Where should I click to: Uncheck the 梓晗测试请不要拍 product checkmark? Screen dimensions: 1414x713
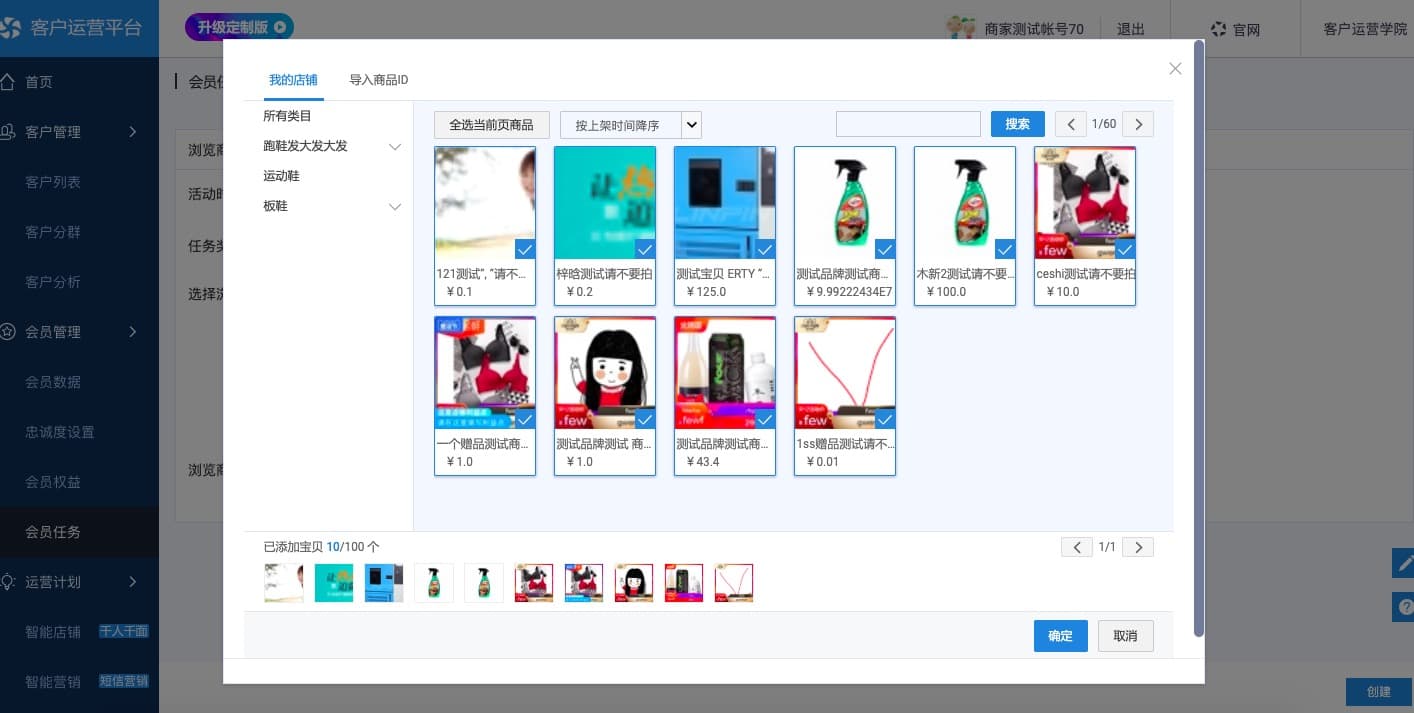point(645,249)
